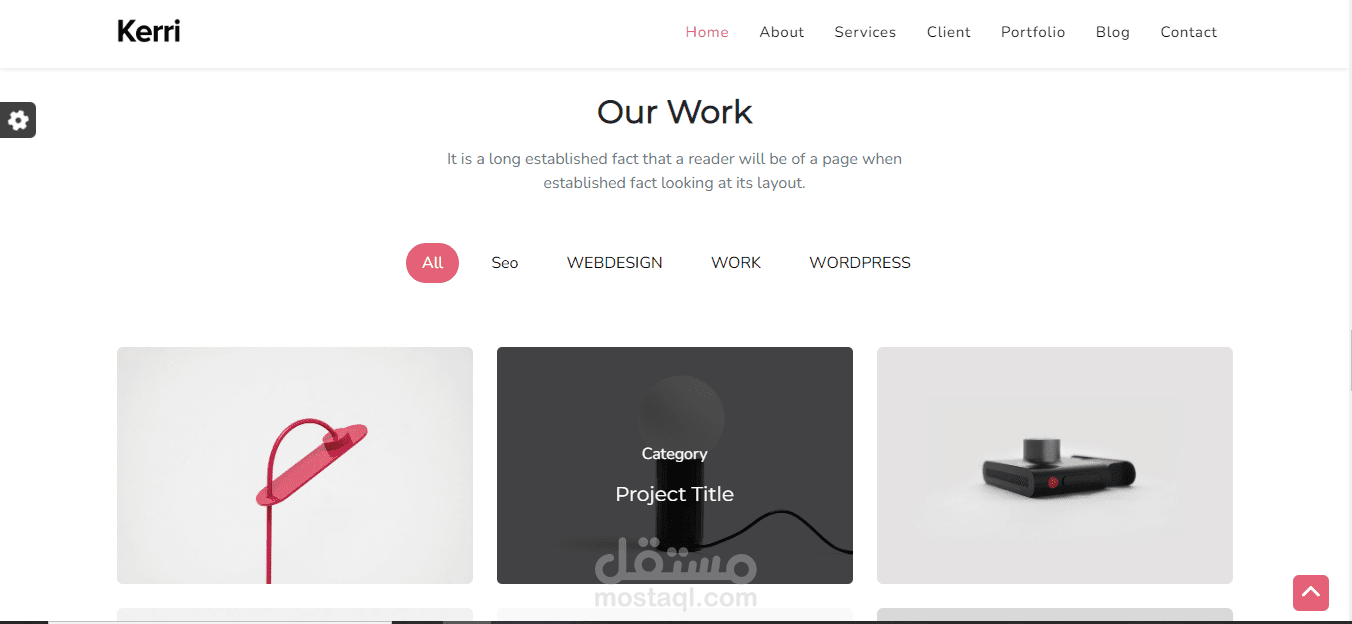Visit the Blog nav link

coord(1112,32)
